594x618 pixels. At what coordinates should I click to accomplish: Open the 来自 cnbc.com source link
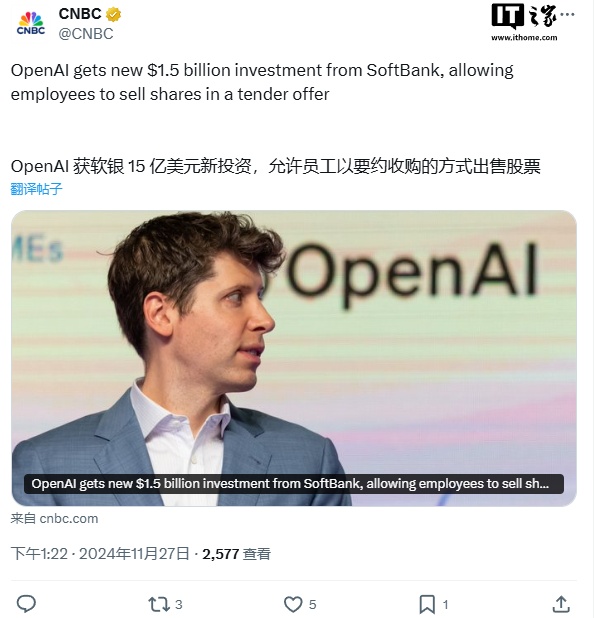[54, 518]
